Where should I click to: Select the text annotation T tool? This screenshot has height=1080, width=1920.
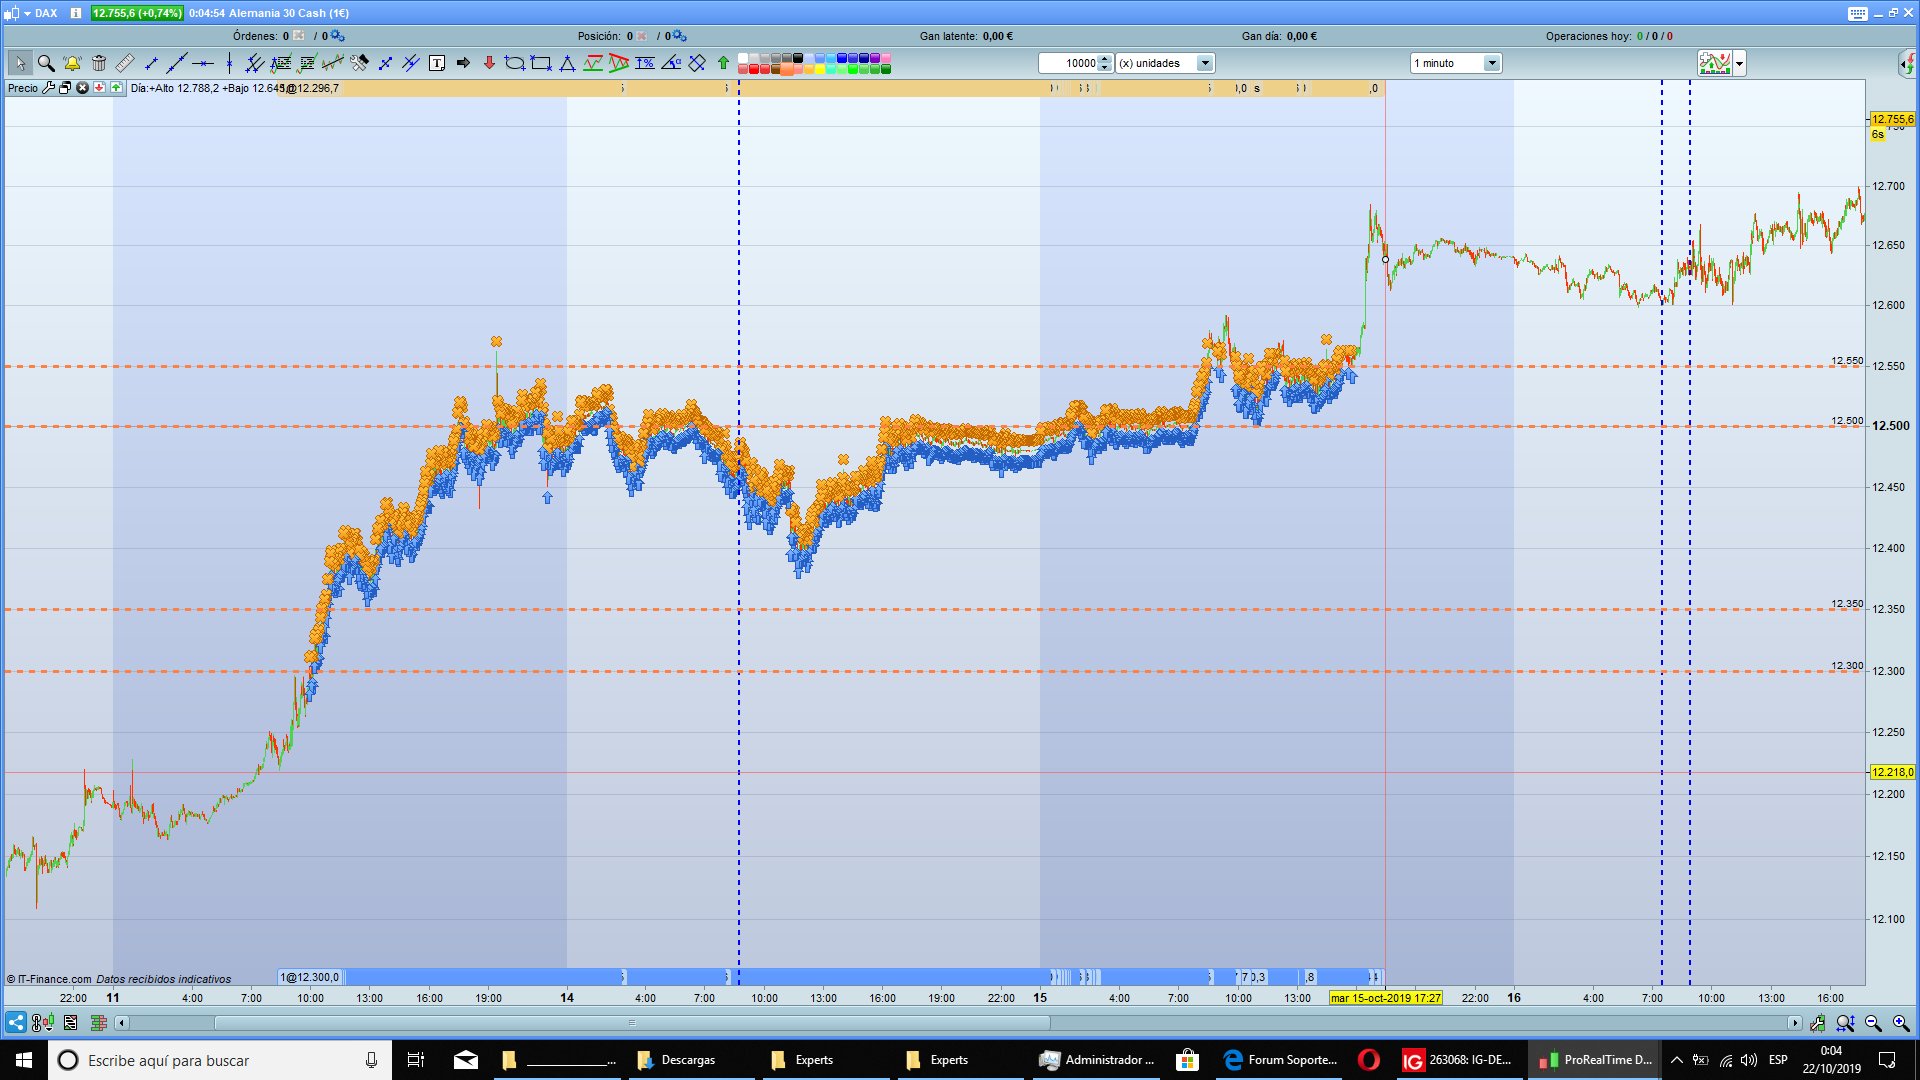point(437,63)
